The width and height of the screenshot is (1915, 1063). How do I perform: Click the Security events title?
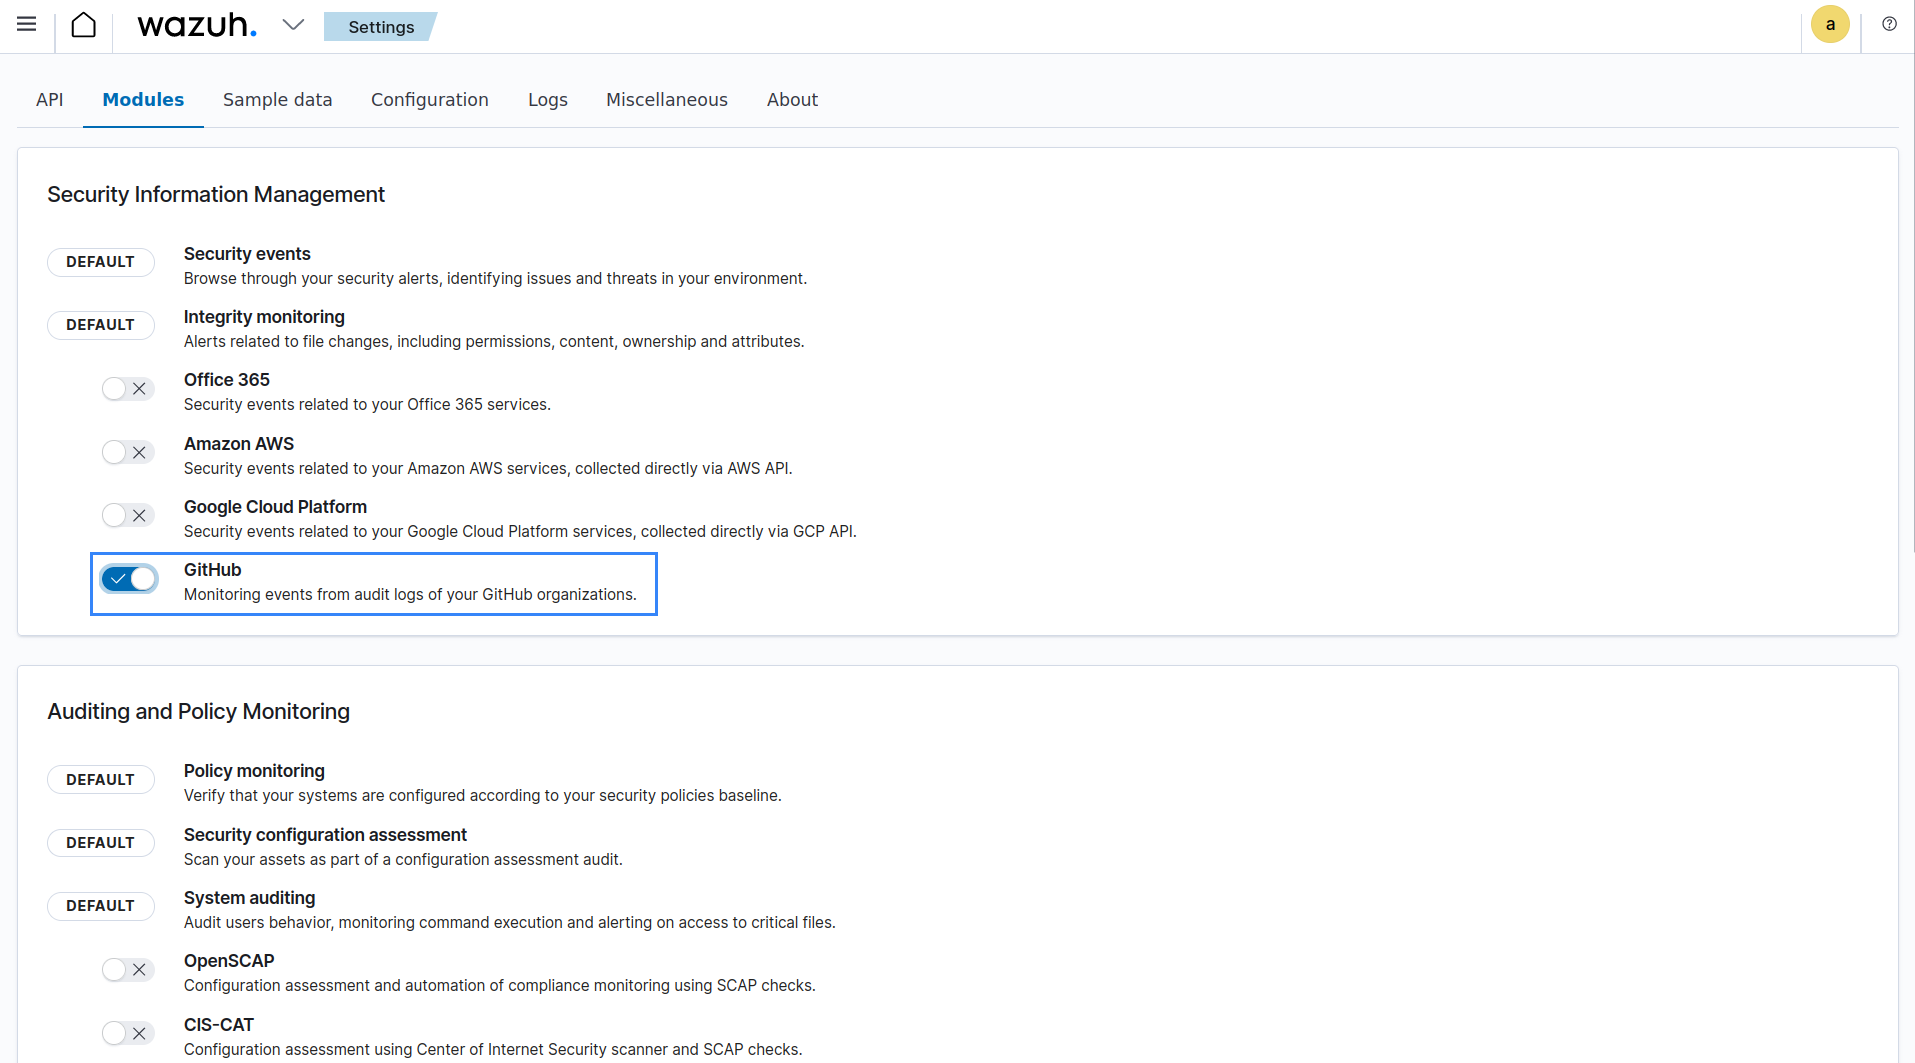(x=247, y=254)
